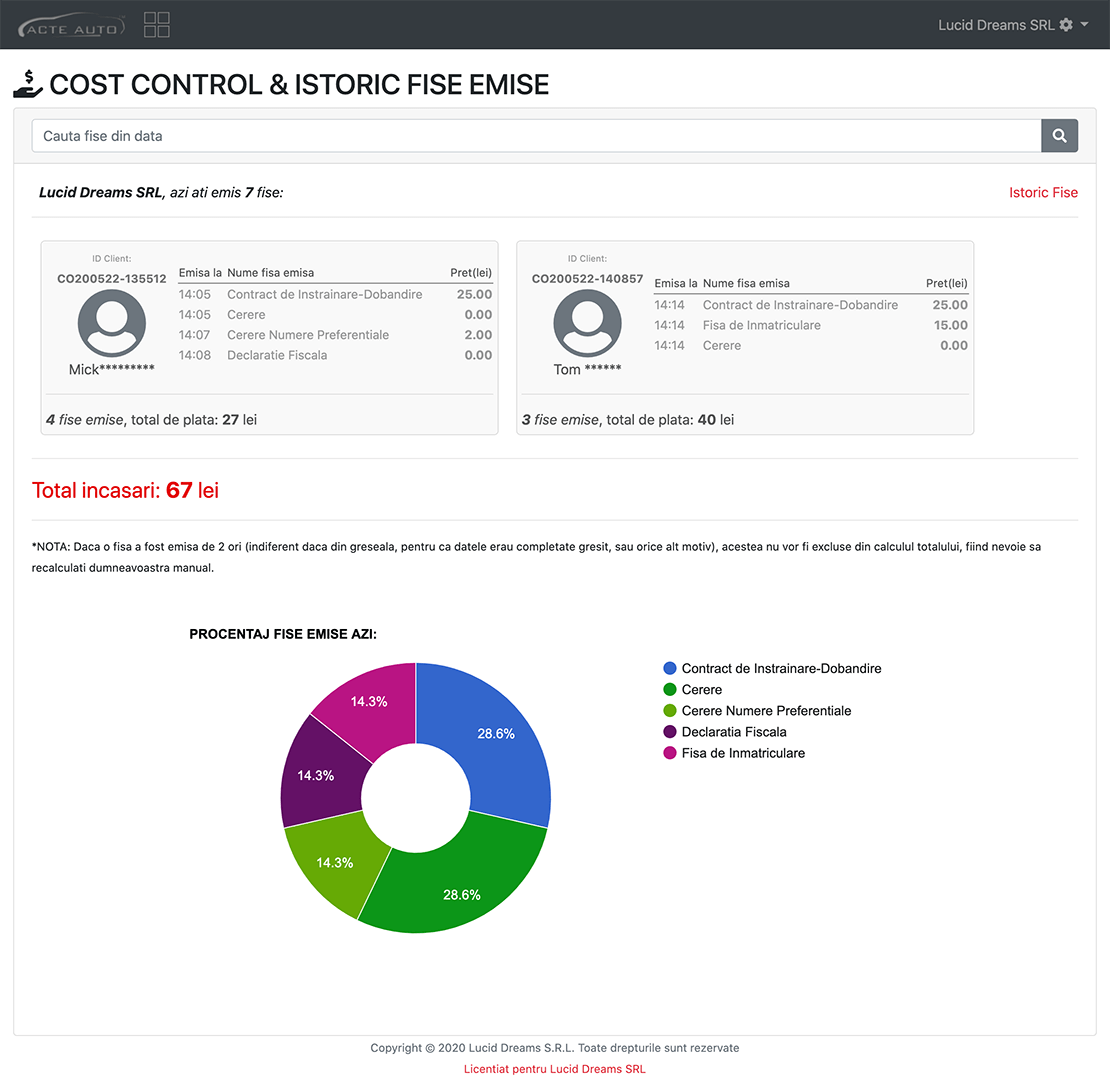The width and height of the screenshot is (1110, 1080).
Task: Click Tom's client avatar icon
Action: [x=587, y=323]
